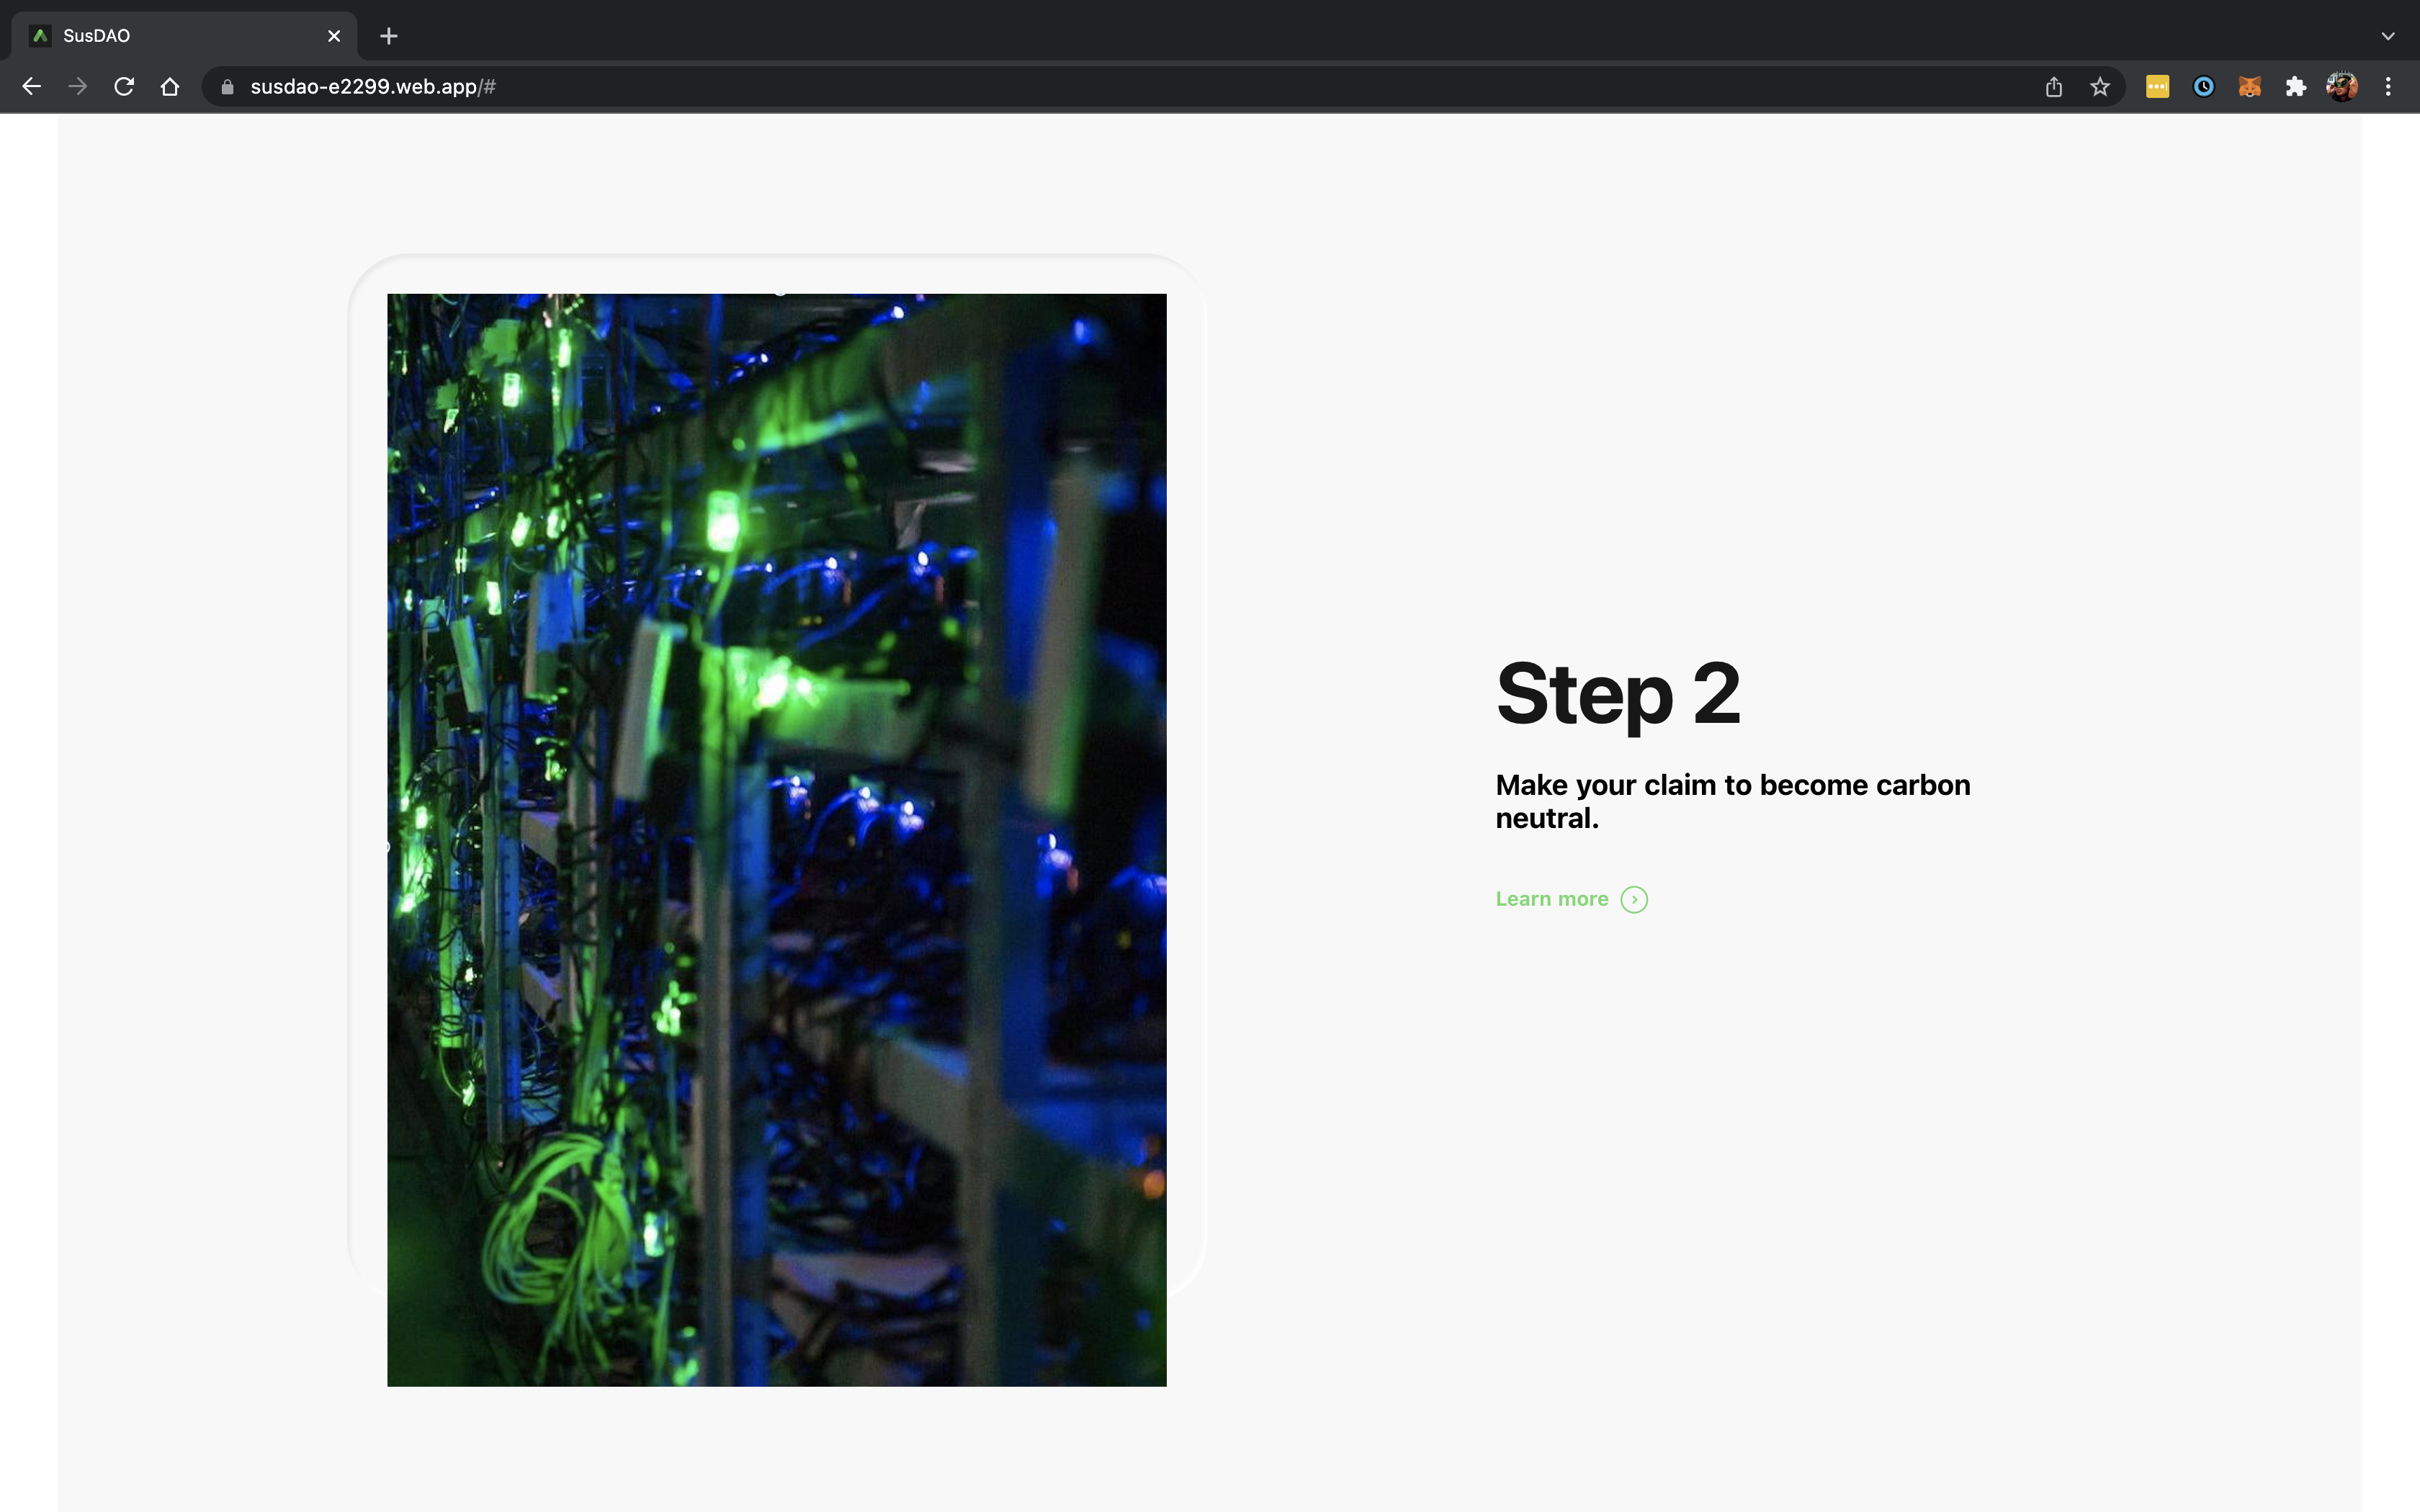This screenshot has width=2420, height=1512.
Task: View site info via lock icon
Action: click(228, 87)
